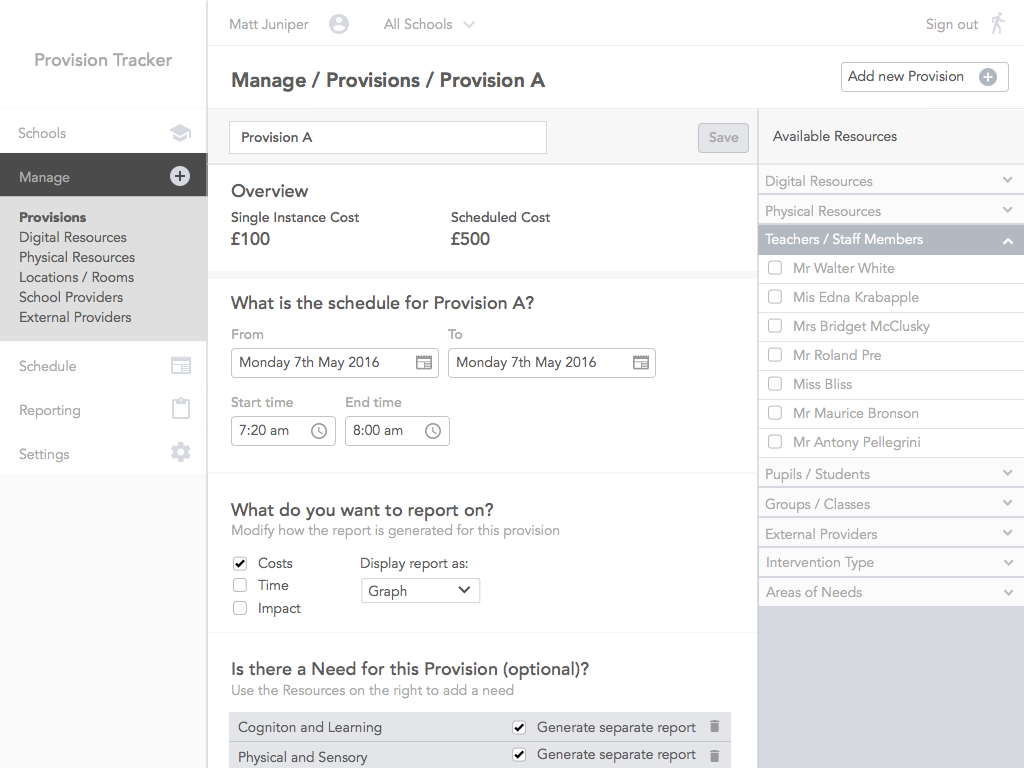Click clock icon in End time field
The width and height of the screenshot is (1024, 768).
(433, 431)
